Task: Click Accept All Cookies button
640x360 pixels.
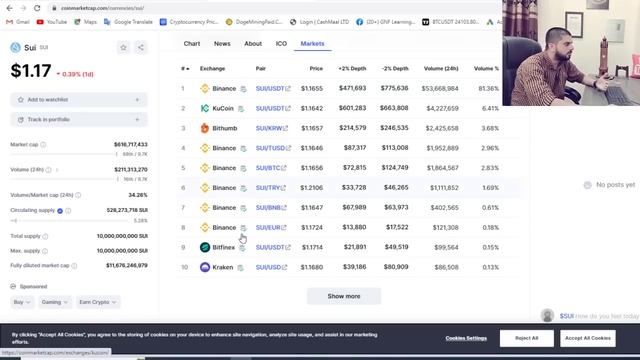Action: [x=588, y=338]
